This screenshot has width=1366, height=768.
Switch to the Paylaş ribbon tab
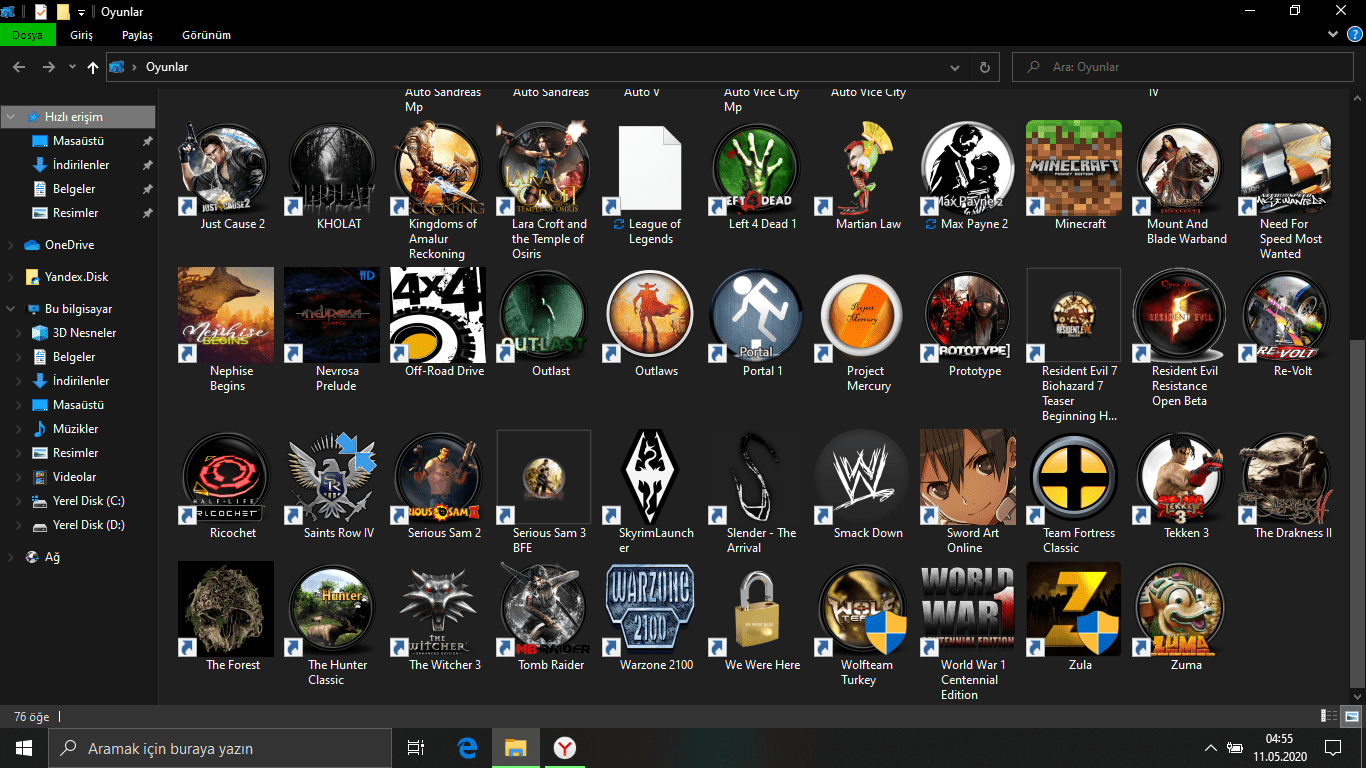click(137, 35)
